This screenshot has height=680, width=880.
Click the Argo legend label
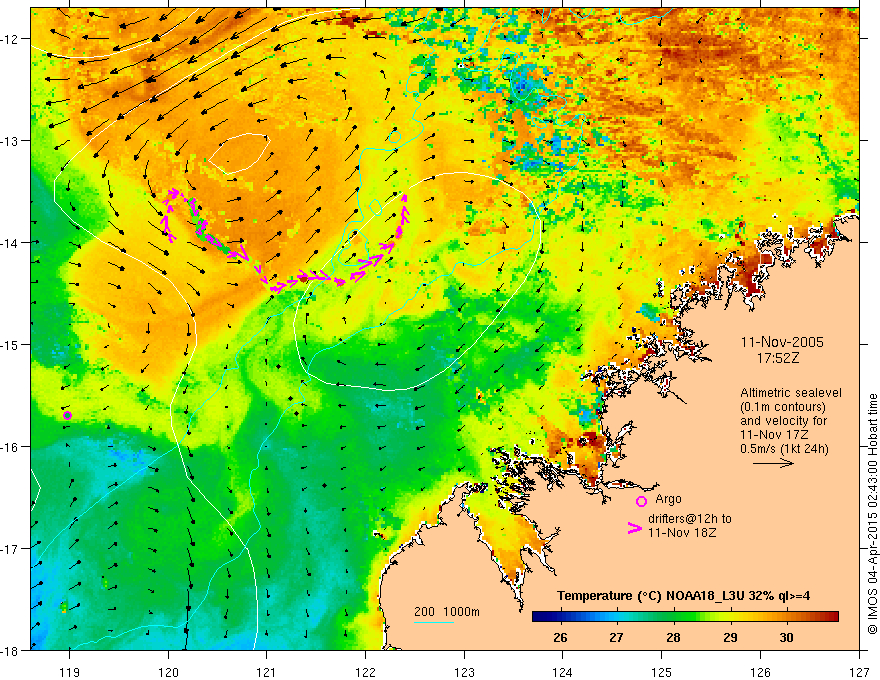pyautogui.click(x=668, y=499)
